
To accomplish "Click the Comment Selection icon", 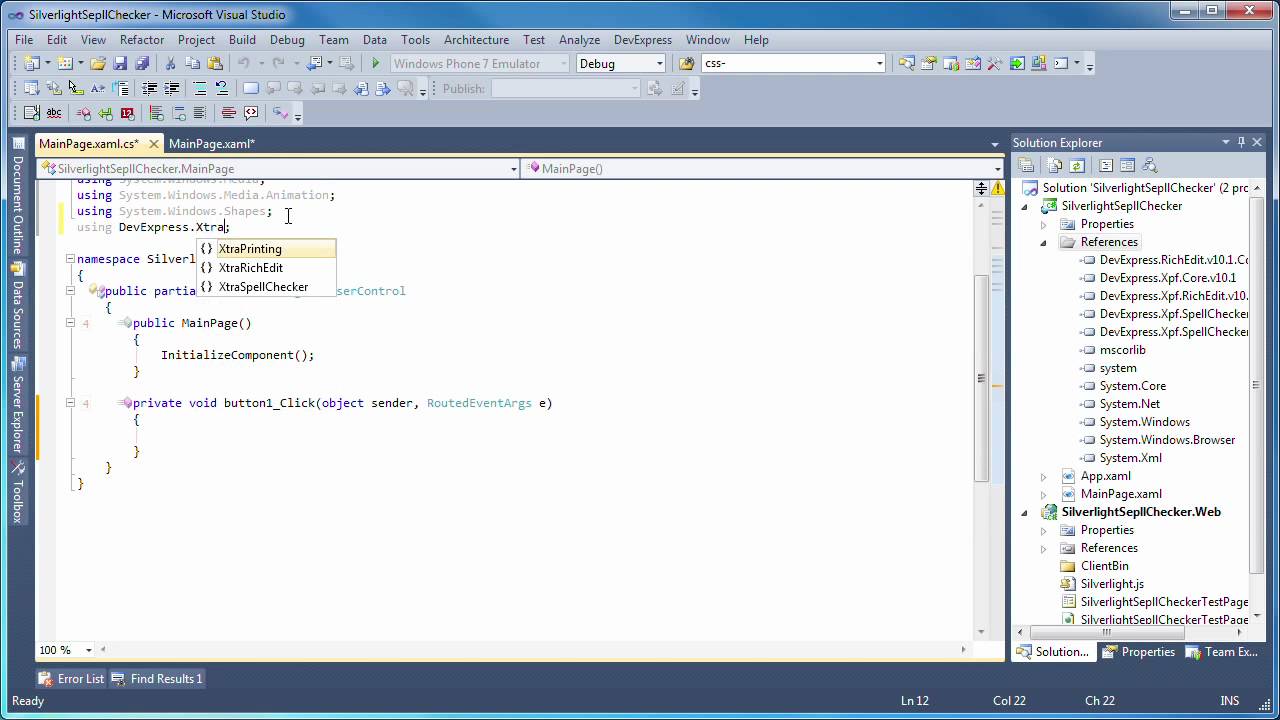I will click(200, 88).
